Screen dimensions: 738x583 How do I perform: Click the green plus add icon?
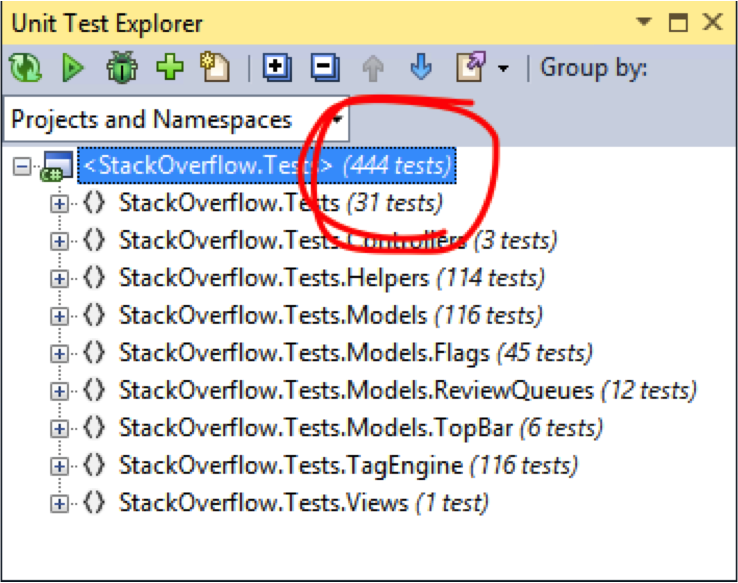click(169, 67)
